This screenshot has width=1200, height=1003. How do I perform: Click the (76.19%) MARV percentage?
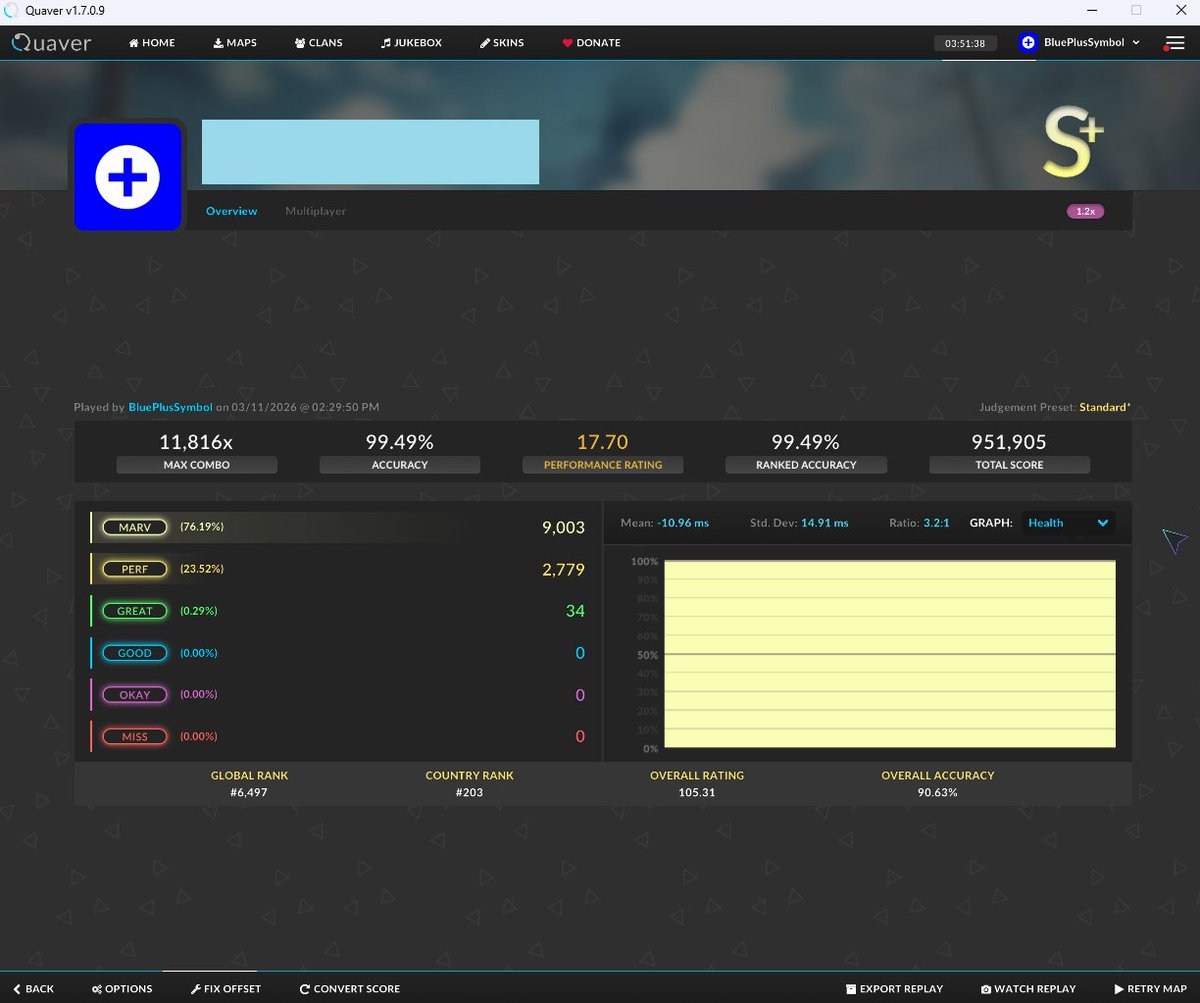[x=202, y=527]
